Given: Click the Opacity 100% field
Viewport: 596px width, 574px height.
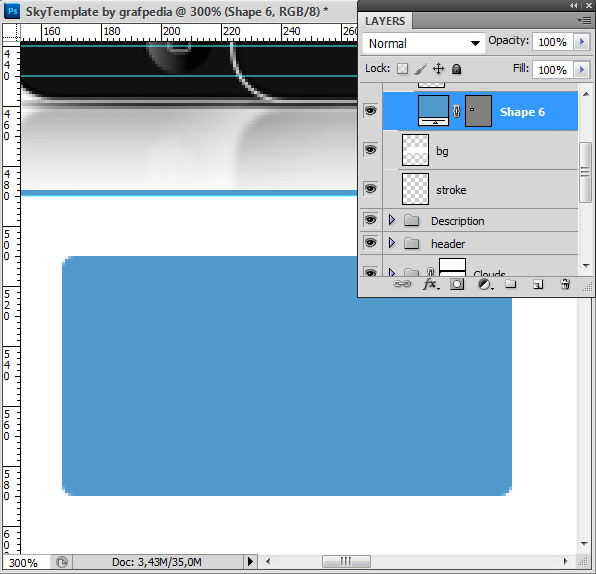Looking at the screenshot, I should tap(553, 42).
